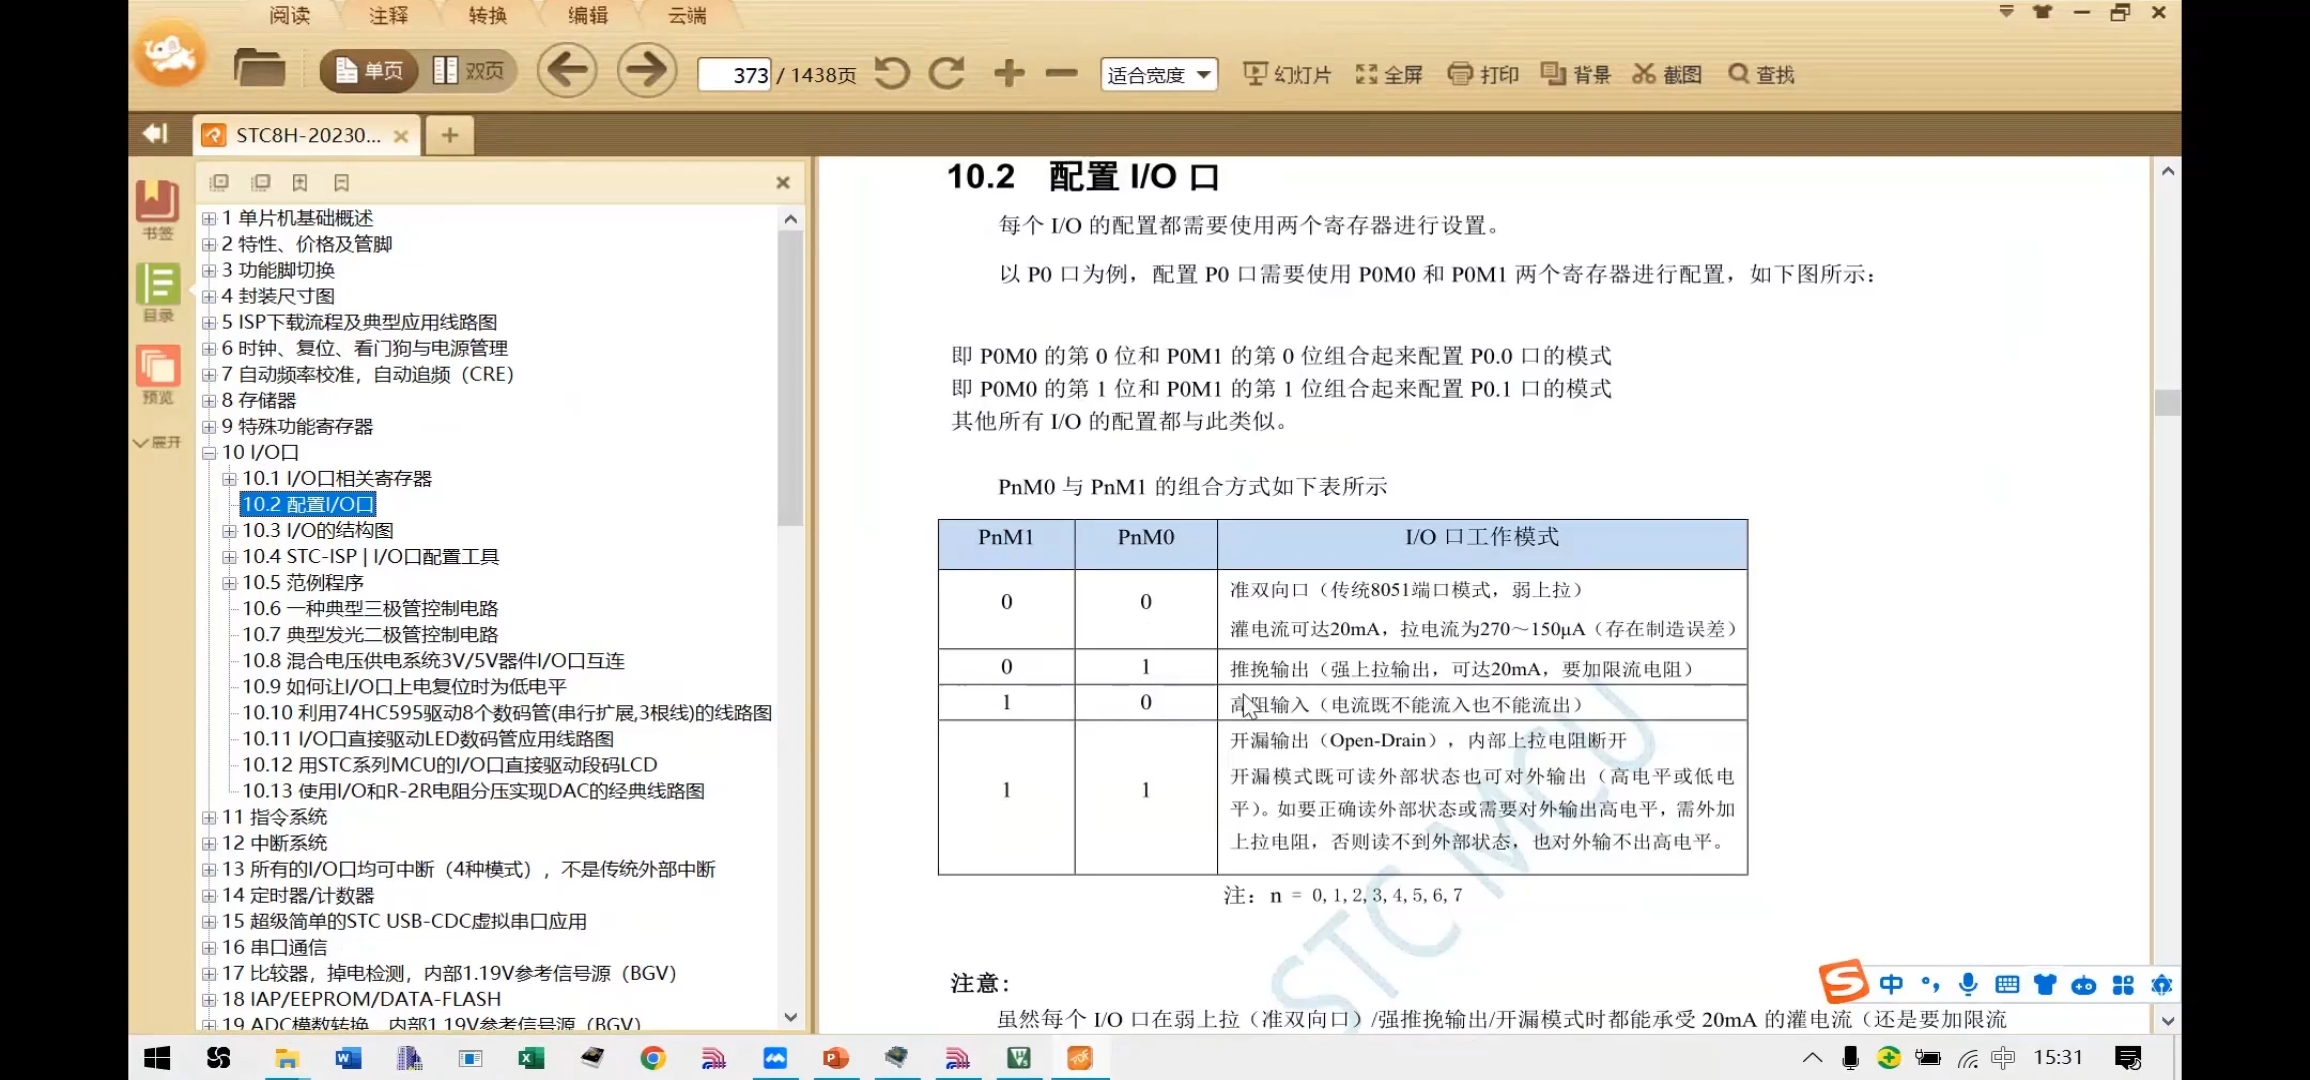Open 16 串口通信 outline entry
The width and height of the screenshot is (2310, 1080).
[274, 947]
